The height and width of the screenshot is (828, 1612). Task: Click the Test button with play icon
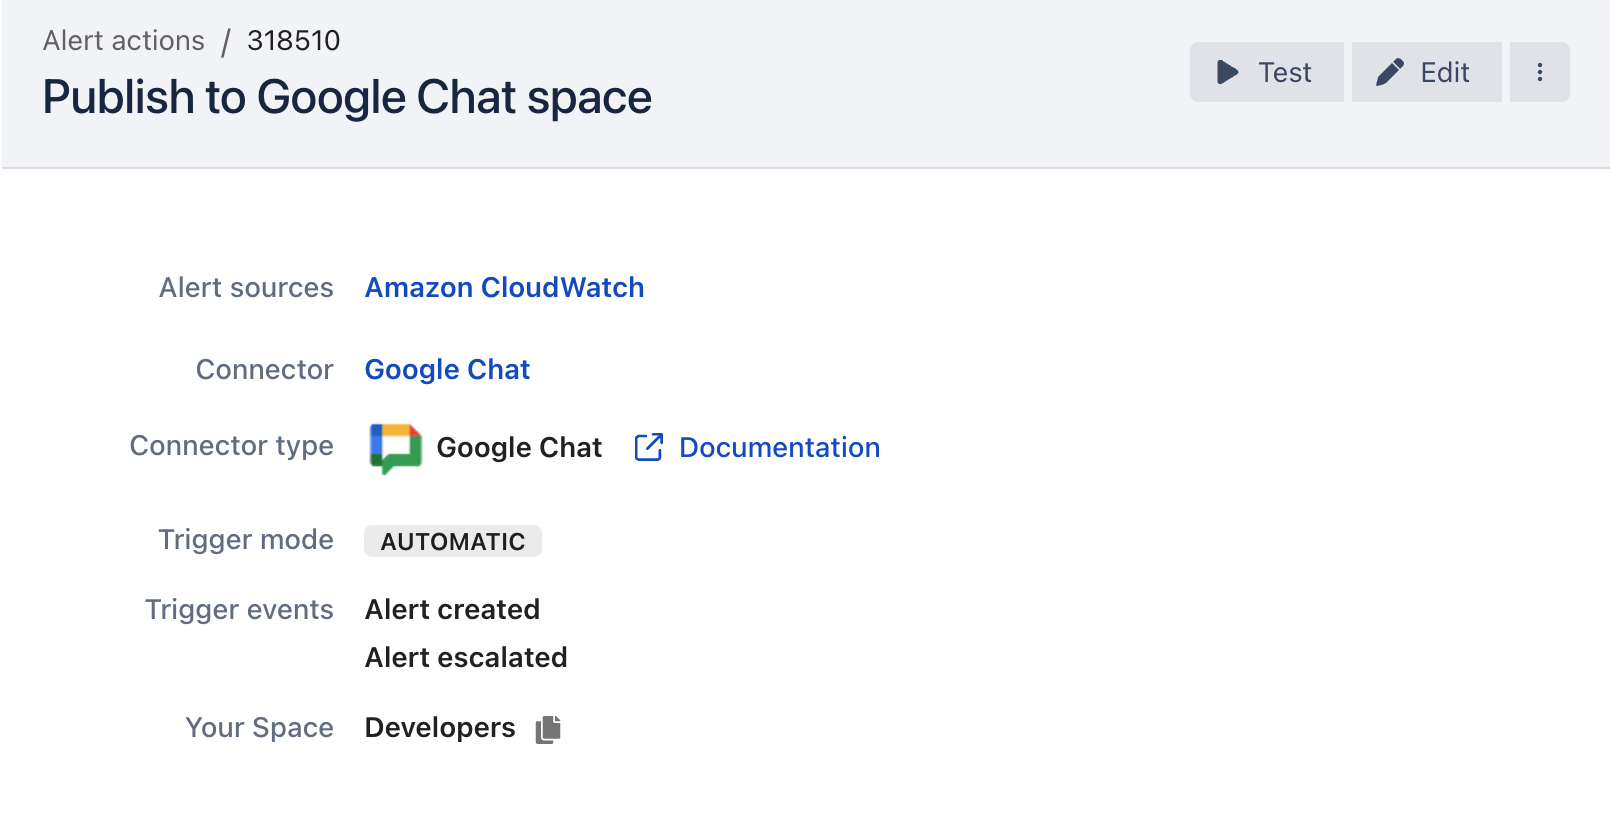click(x=1266, y=72)
